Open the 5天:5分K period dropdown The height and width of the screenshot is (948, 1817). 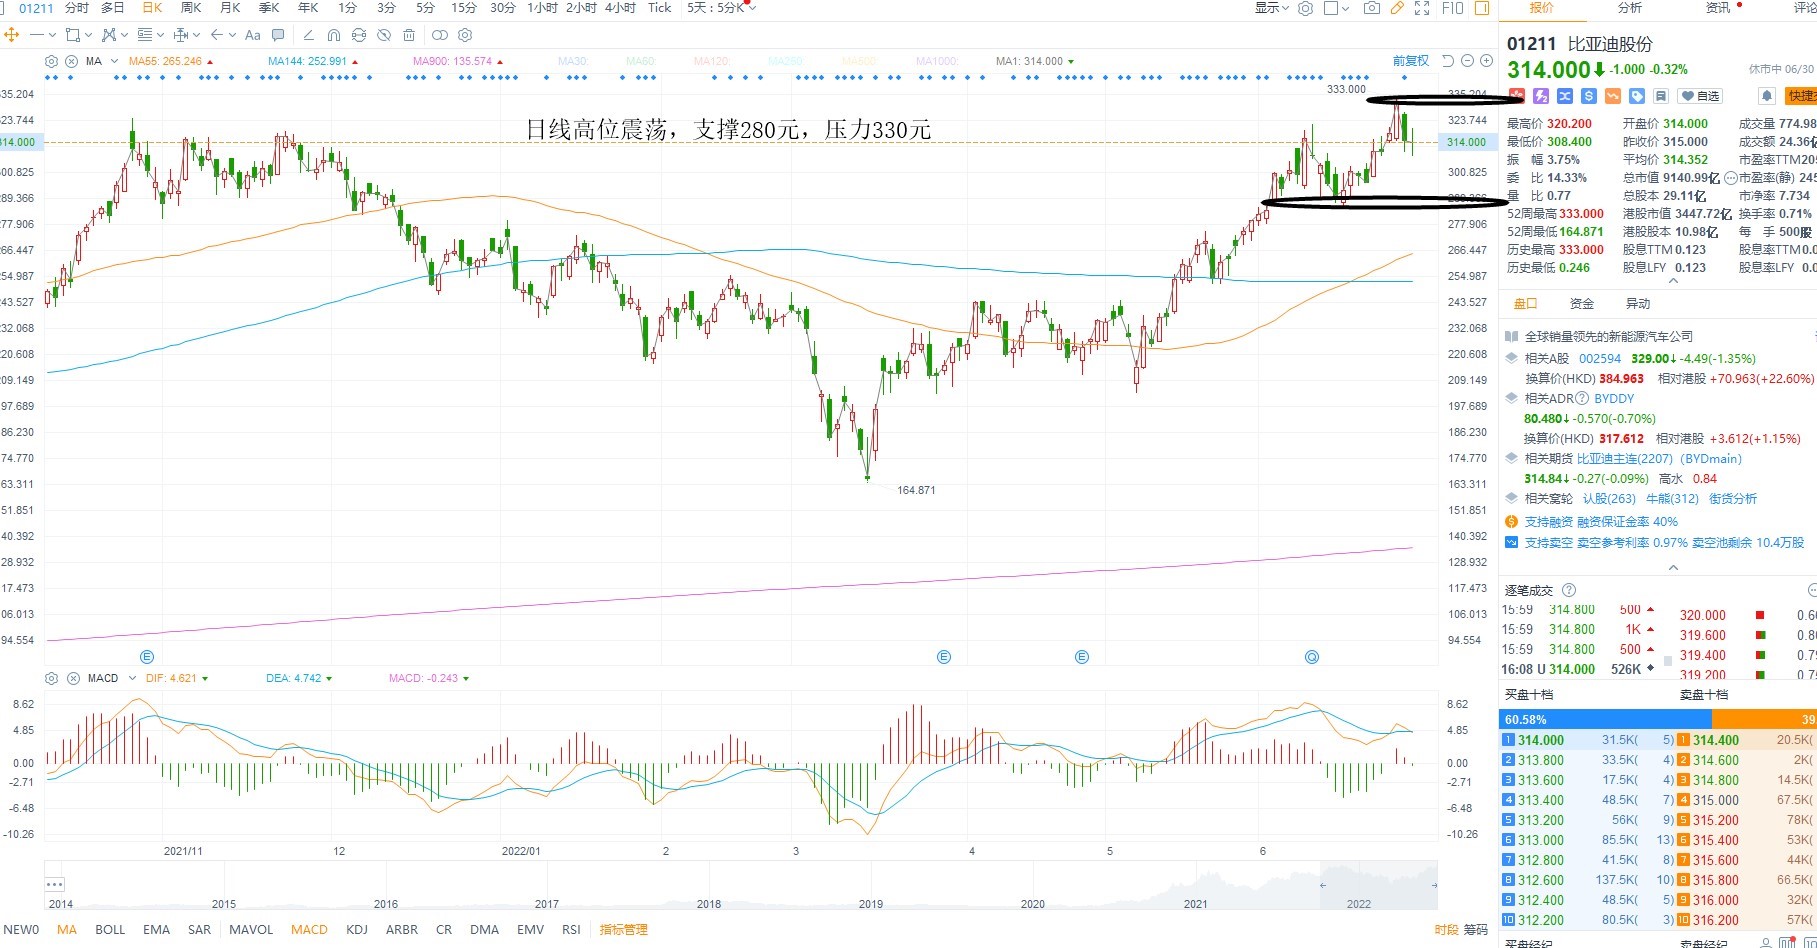[721, 8]
